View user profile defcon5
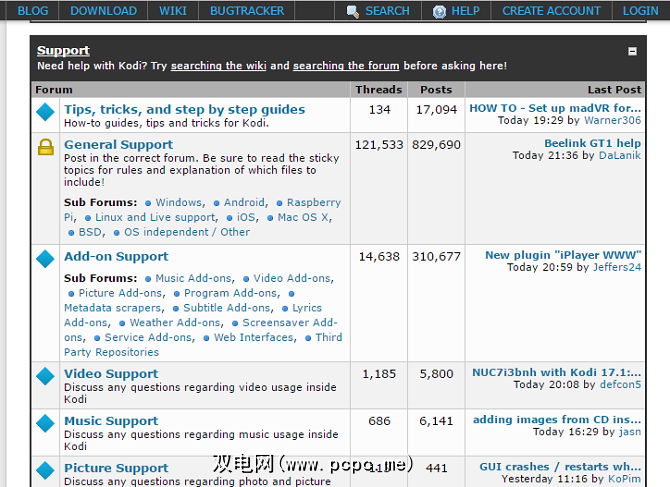The height and width of the screenshot is (487, 670). coord(620,385)
